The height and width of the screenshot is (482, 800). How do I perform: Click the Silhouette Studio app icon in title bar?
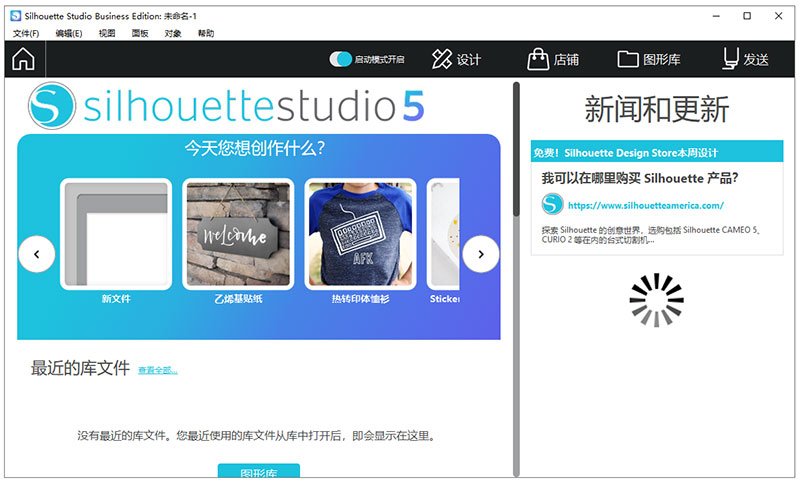point(16,16)
